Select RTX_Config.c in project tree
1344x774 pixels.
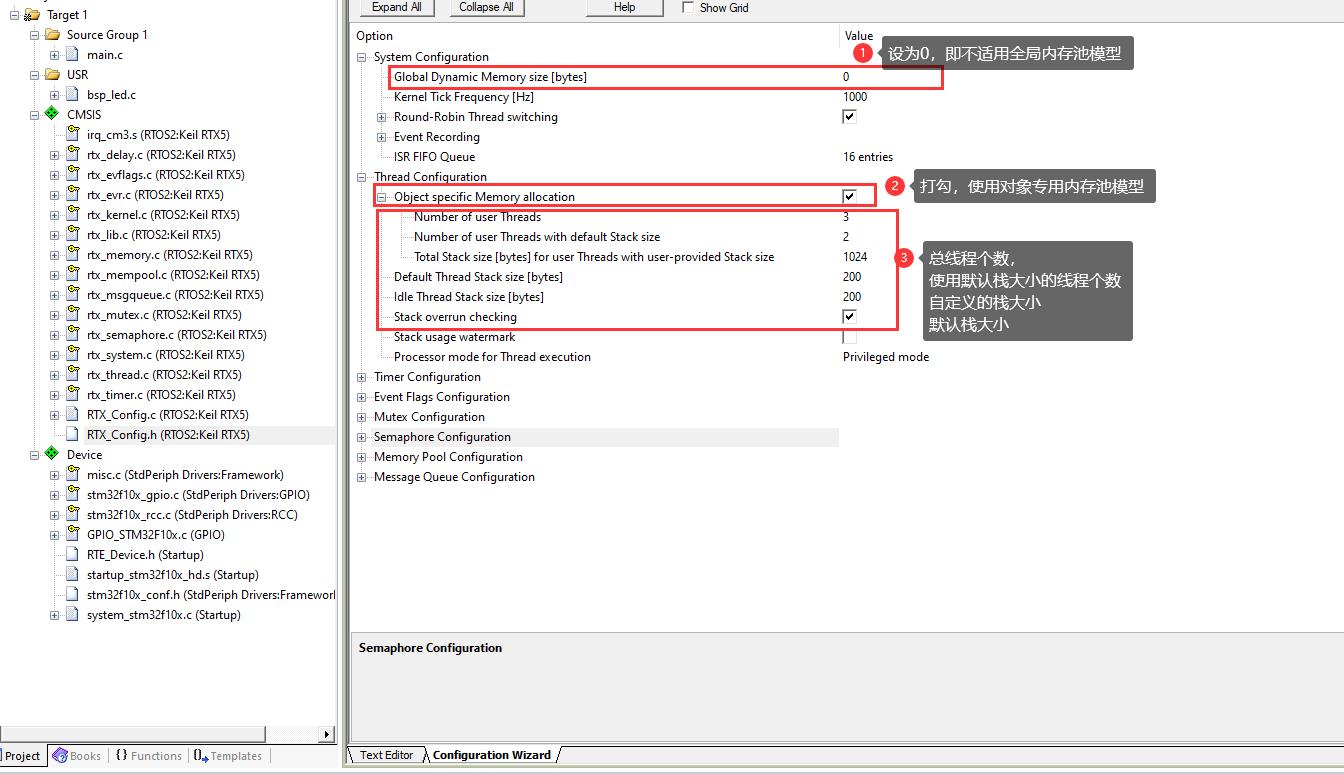click(x=167, y=415)
